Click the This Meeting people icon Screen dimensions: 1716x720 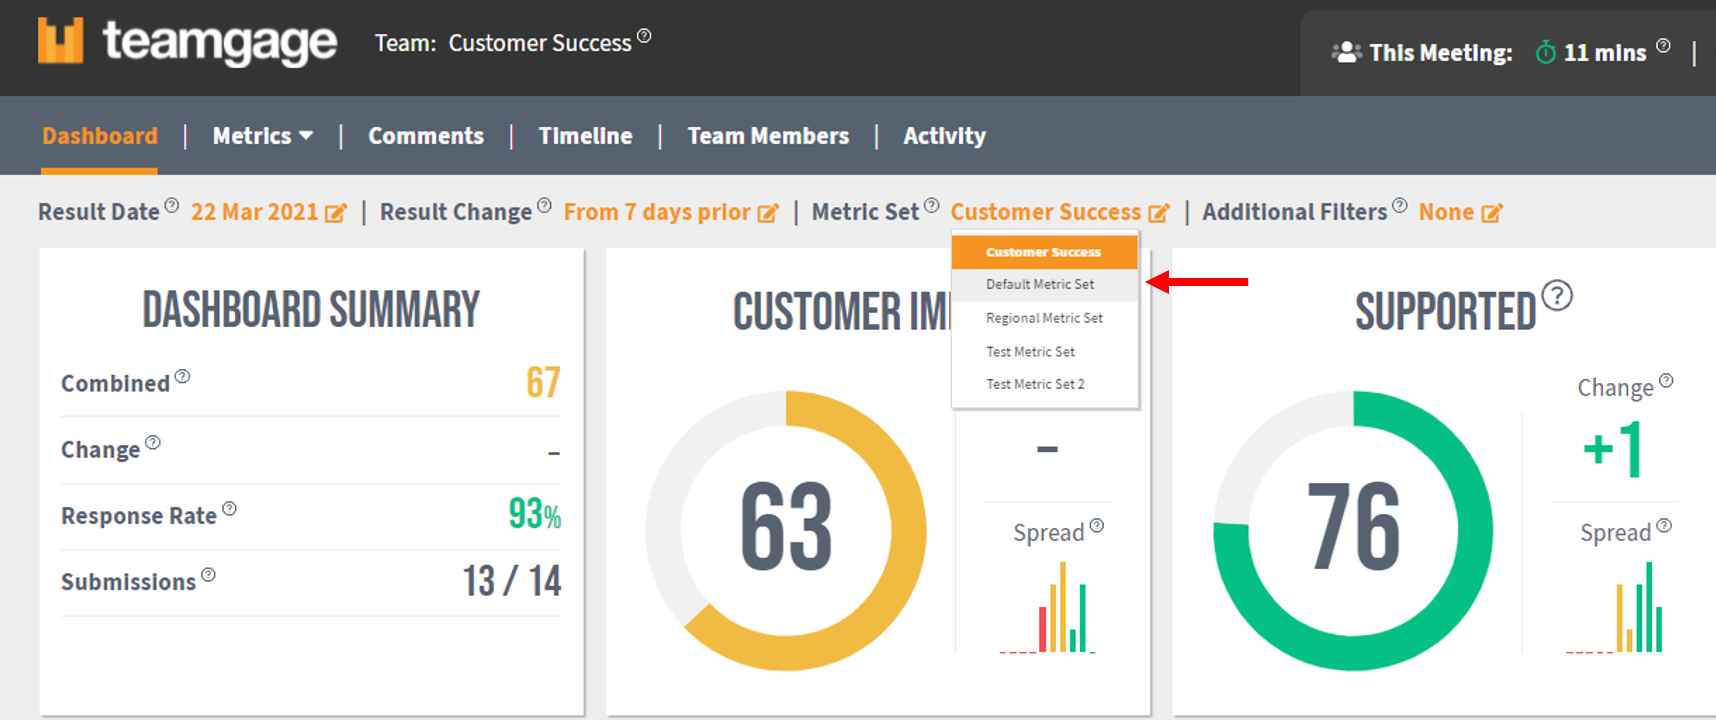pos(1347,52)
